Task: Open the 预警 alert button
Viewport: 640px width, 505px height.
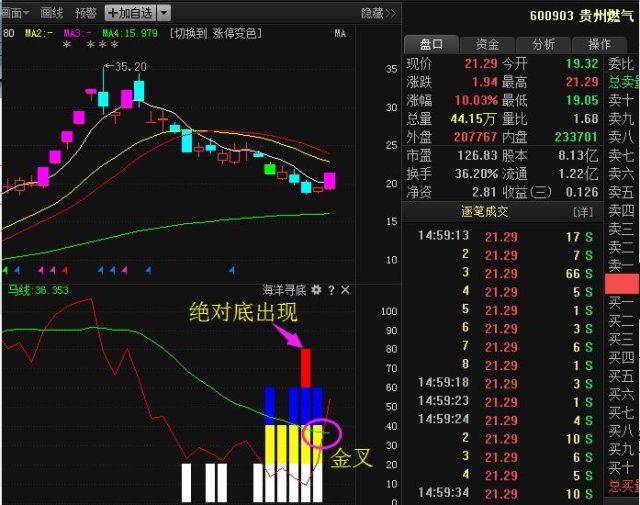Action: click(86, 13)
